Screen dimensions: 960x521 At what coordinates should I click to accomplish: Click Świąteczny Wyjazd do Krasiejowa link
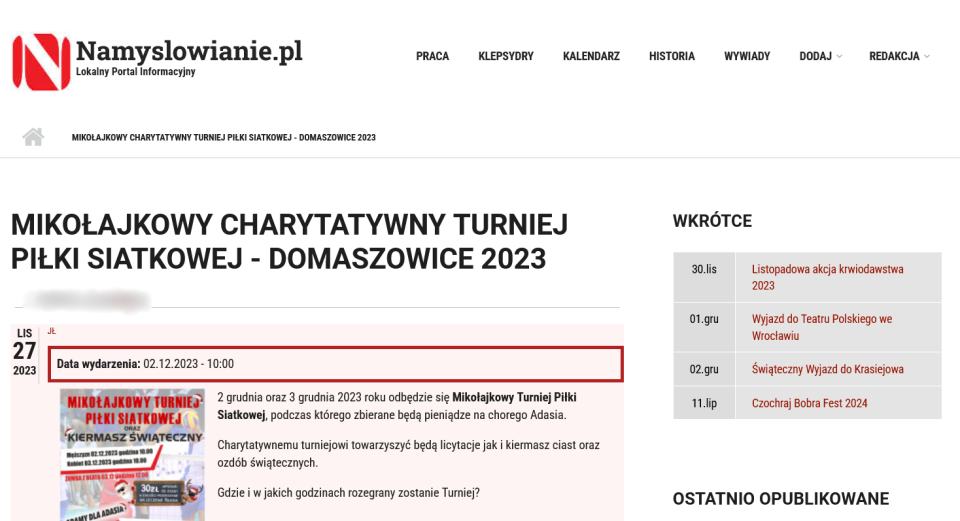[827, 369]
